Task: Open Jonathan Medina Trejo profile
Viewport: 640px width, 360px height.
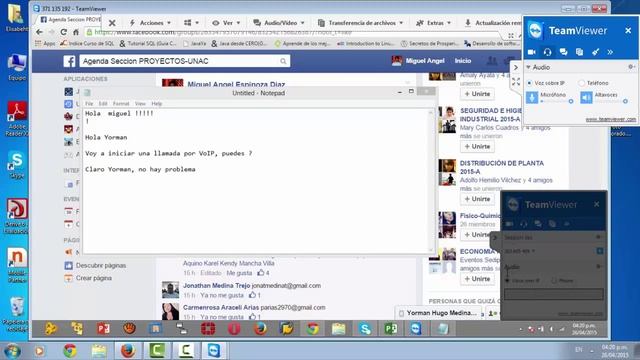Action: pyautogui.click(x=216, y=286)
